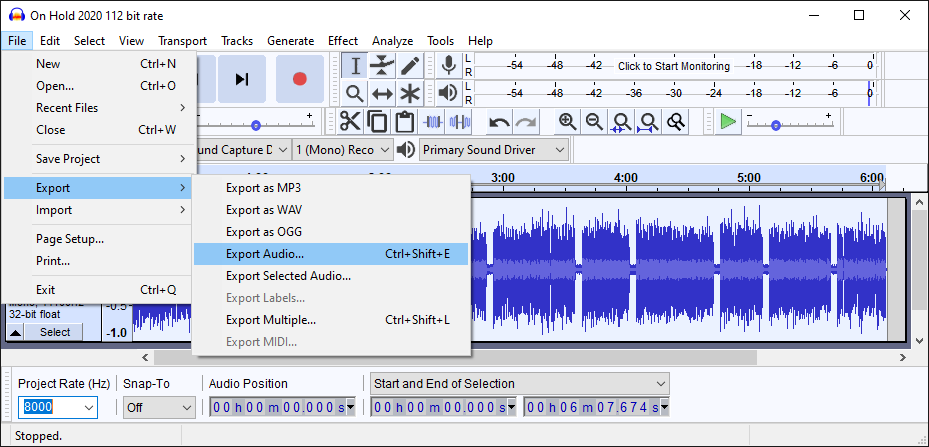This screenshot has width=929, height=447.
Task: Open the Project Rate dropdown
Action: [x=88, y=407]
